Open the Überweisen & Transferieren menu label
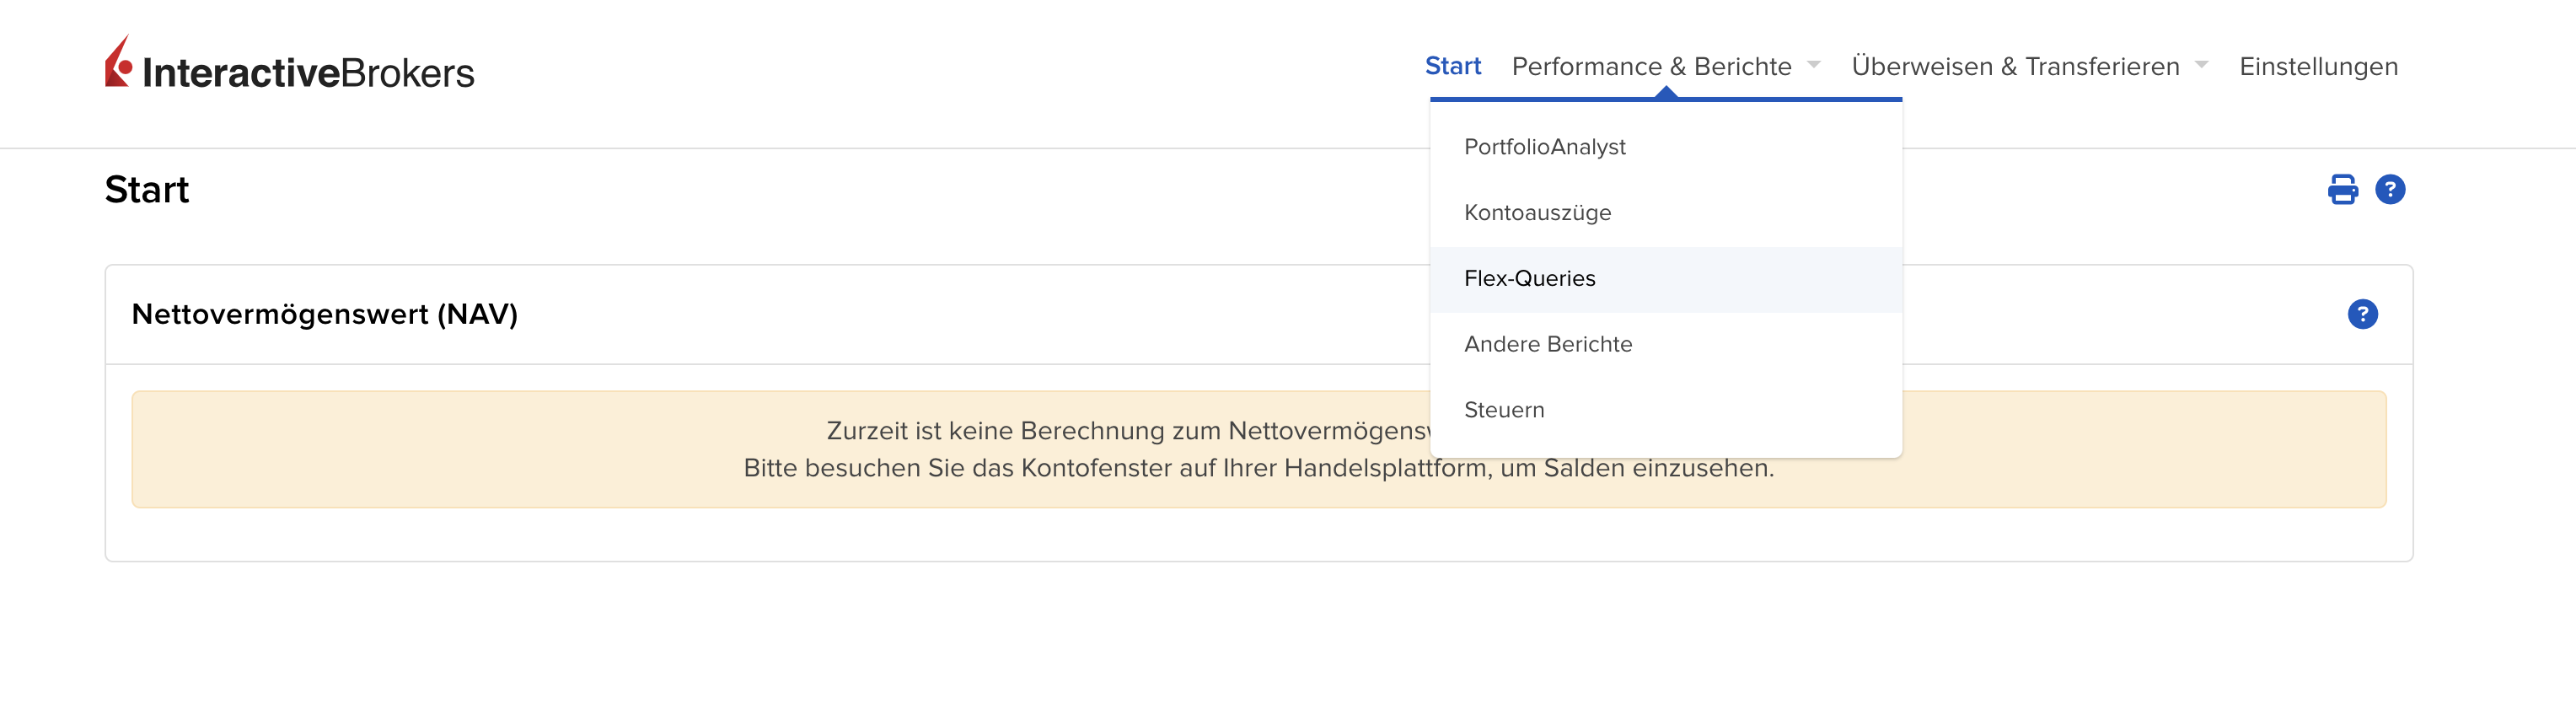 coord(2015,66)
